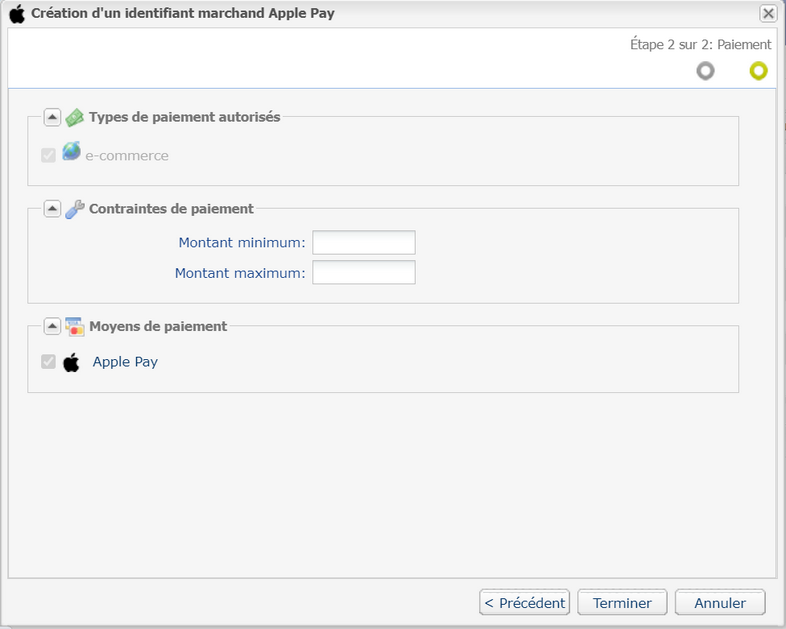This screenshot has width=786, height=629.
Task: Click the green money icon beside Types de paiement
Action: 74,117
